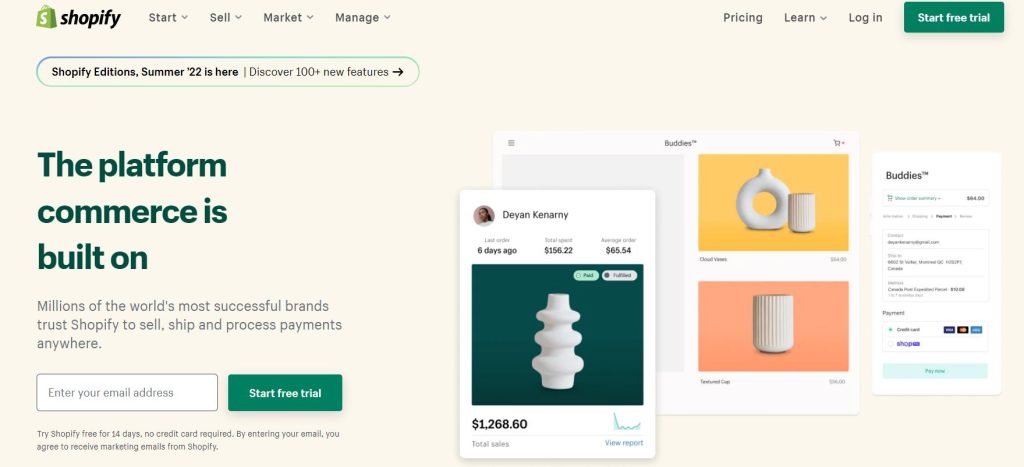Select the Shop Pay radio option
1024x467 pixels.
[x=890, y=344]
